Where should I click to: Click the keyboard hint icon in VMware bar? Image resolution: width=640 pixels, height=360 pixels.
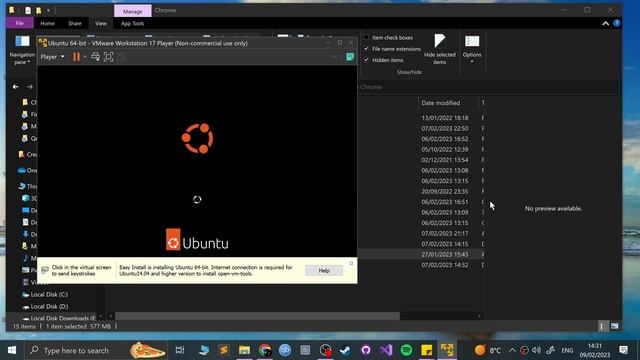[x=45, y=270]
